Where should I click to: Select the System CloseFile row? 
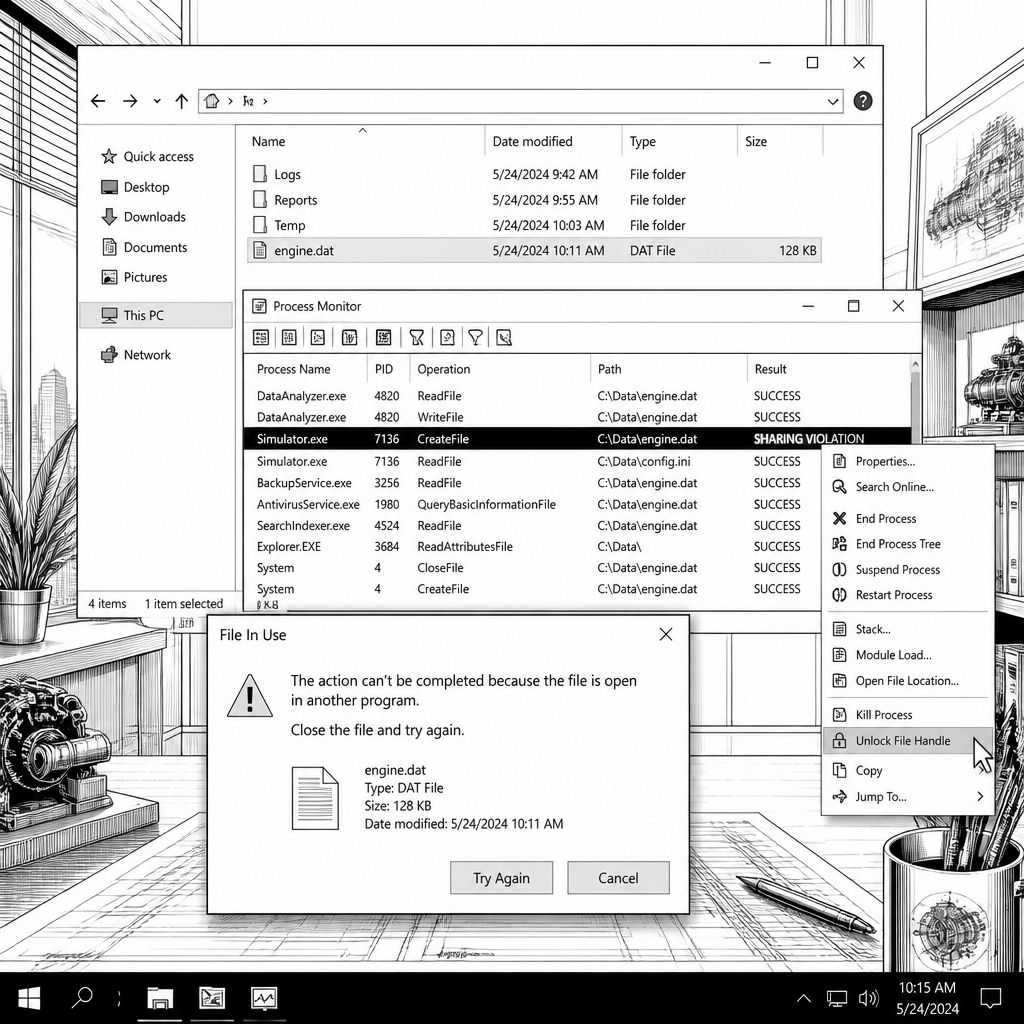tap(532, 568)
